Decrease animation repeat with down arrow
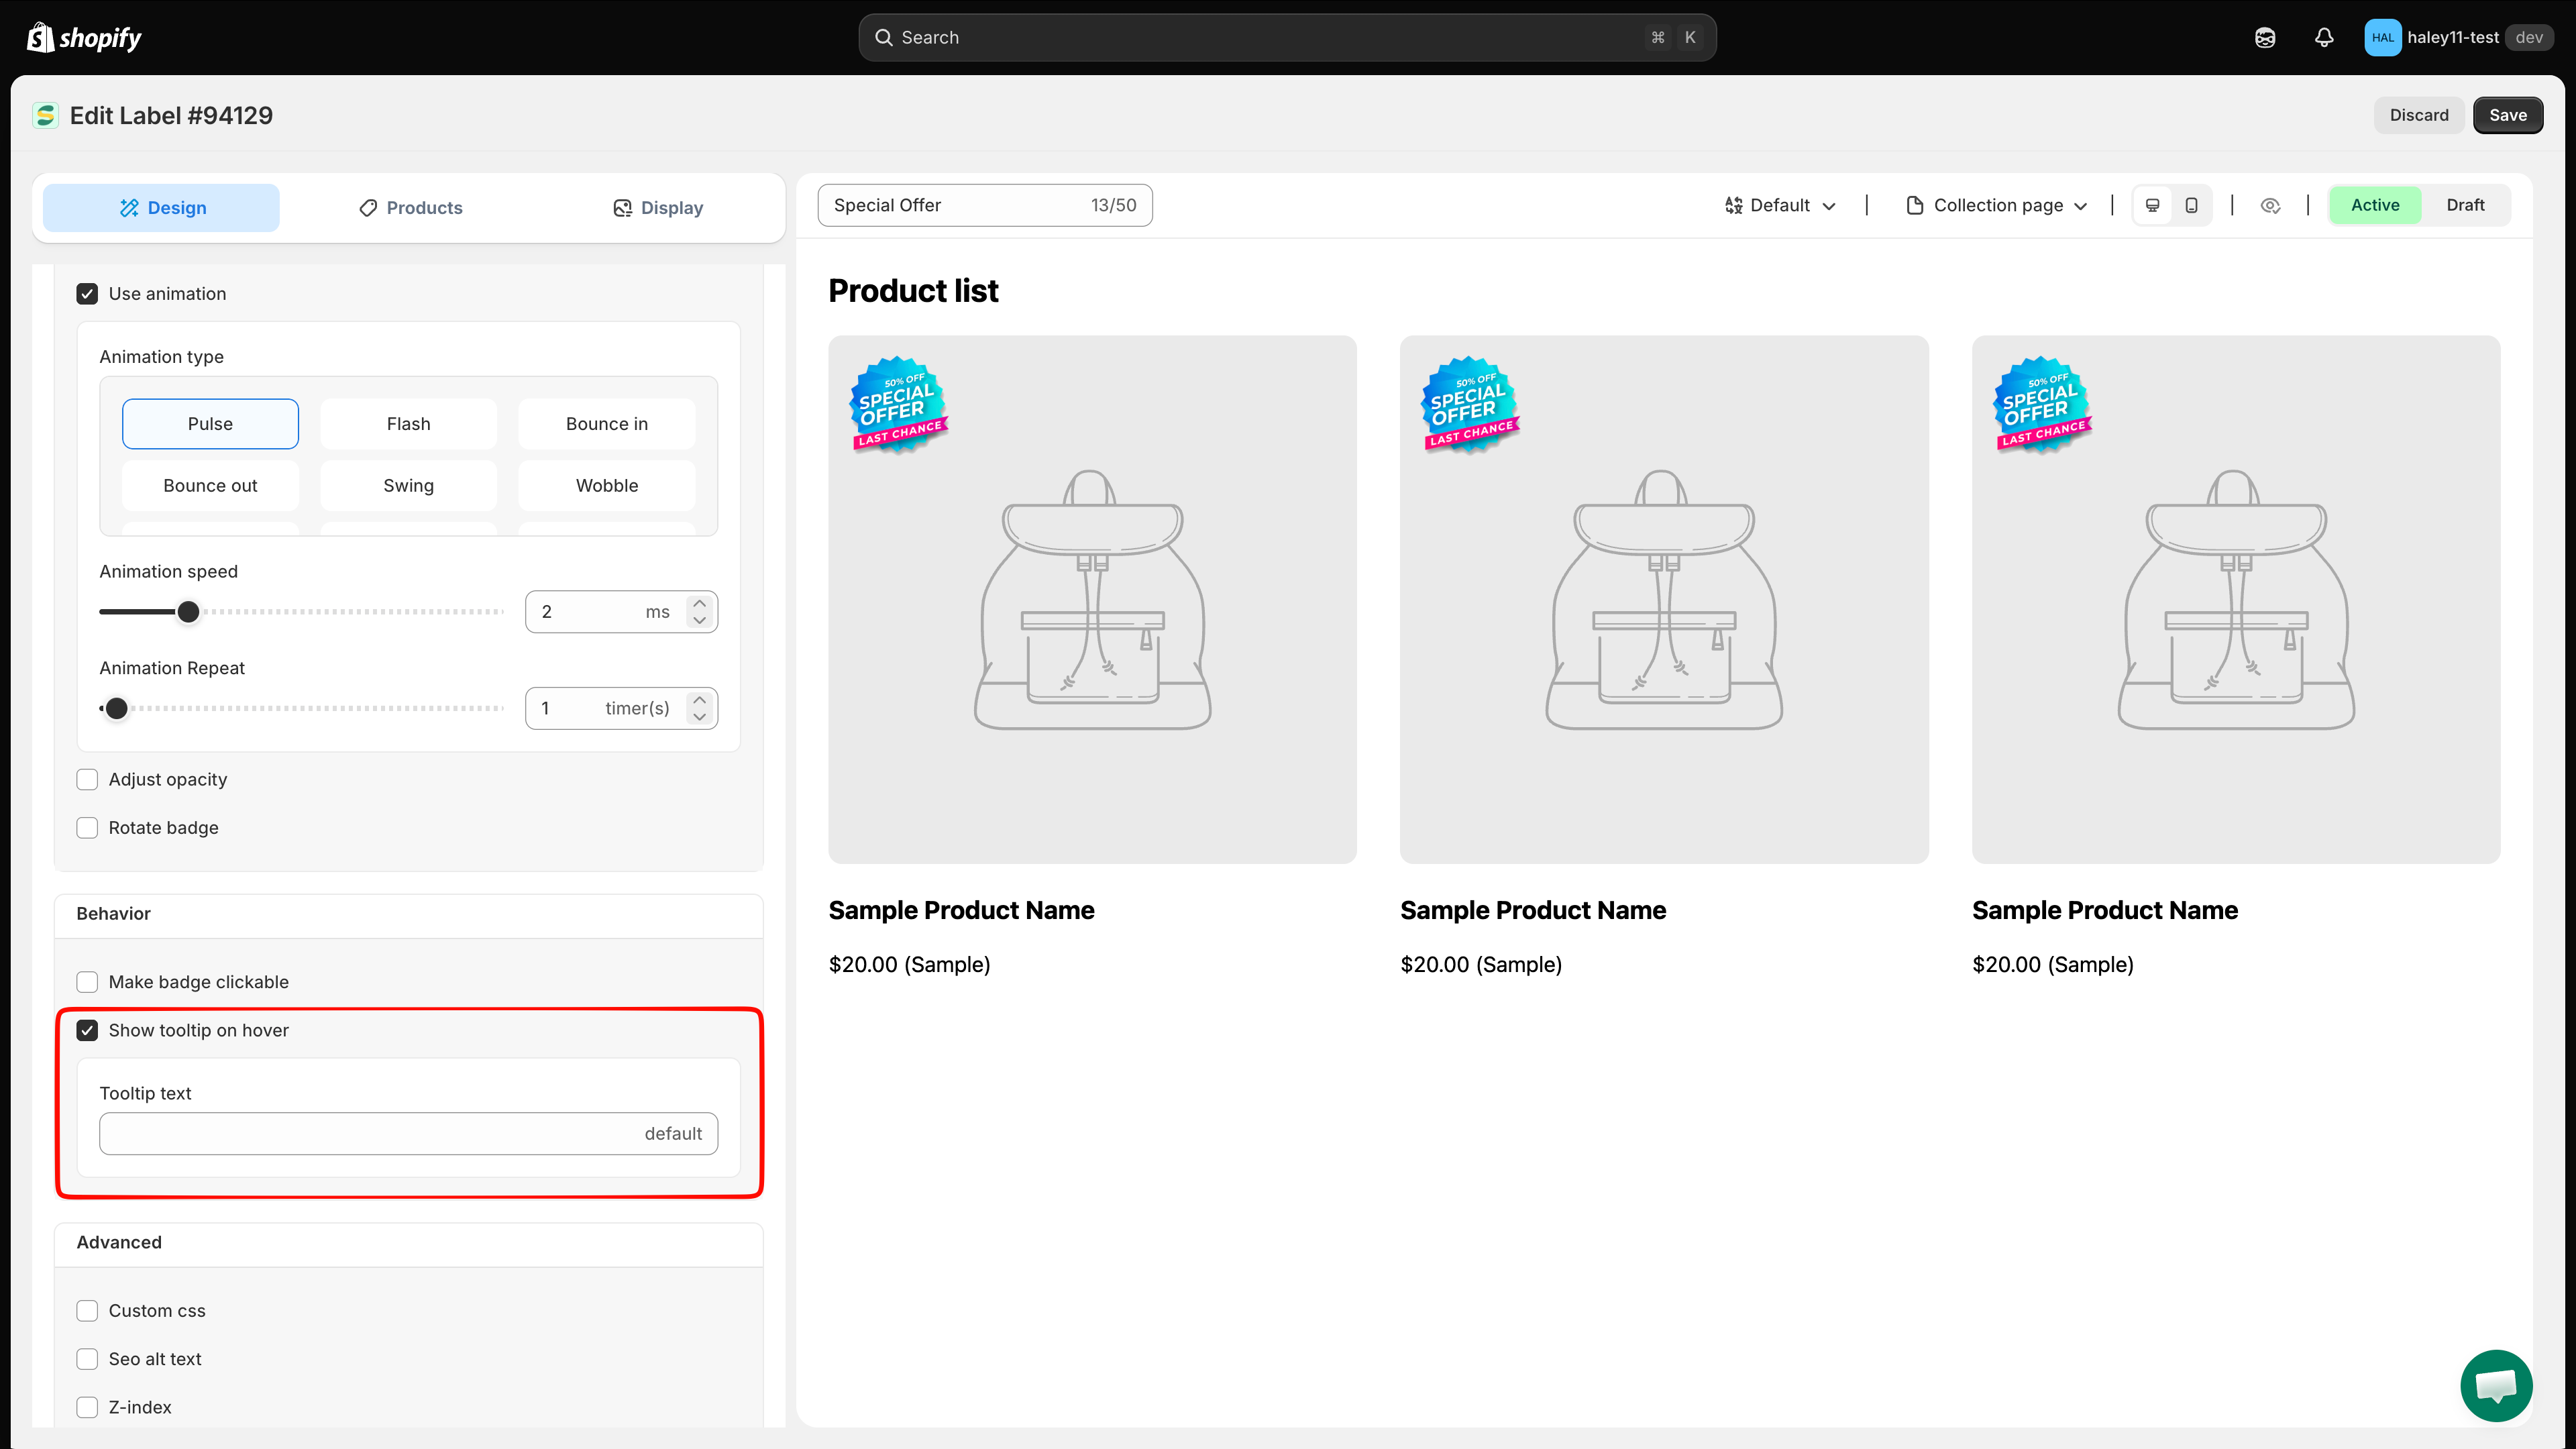 coord(700,717)
